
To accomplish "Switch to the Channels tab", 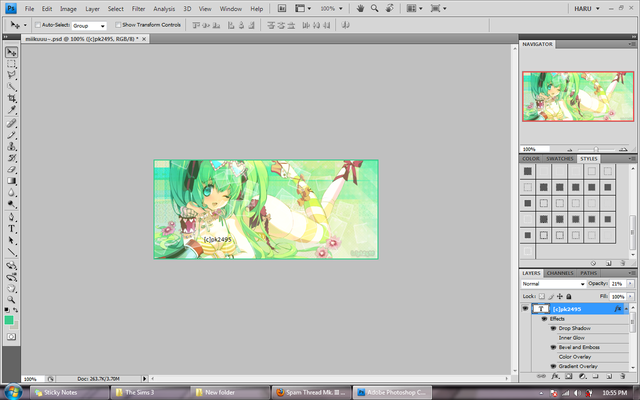I will click(560, 273).
